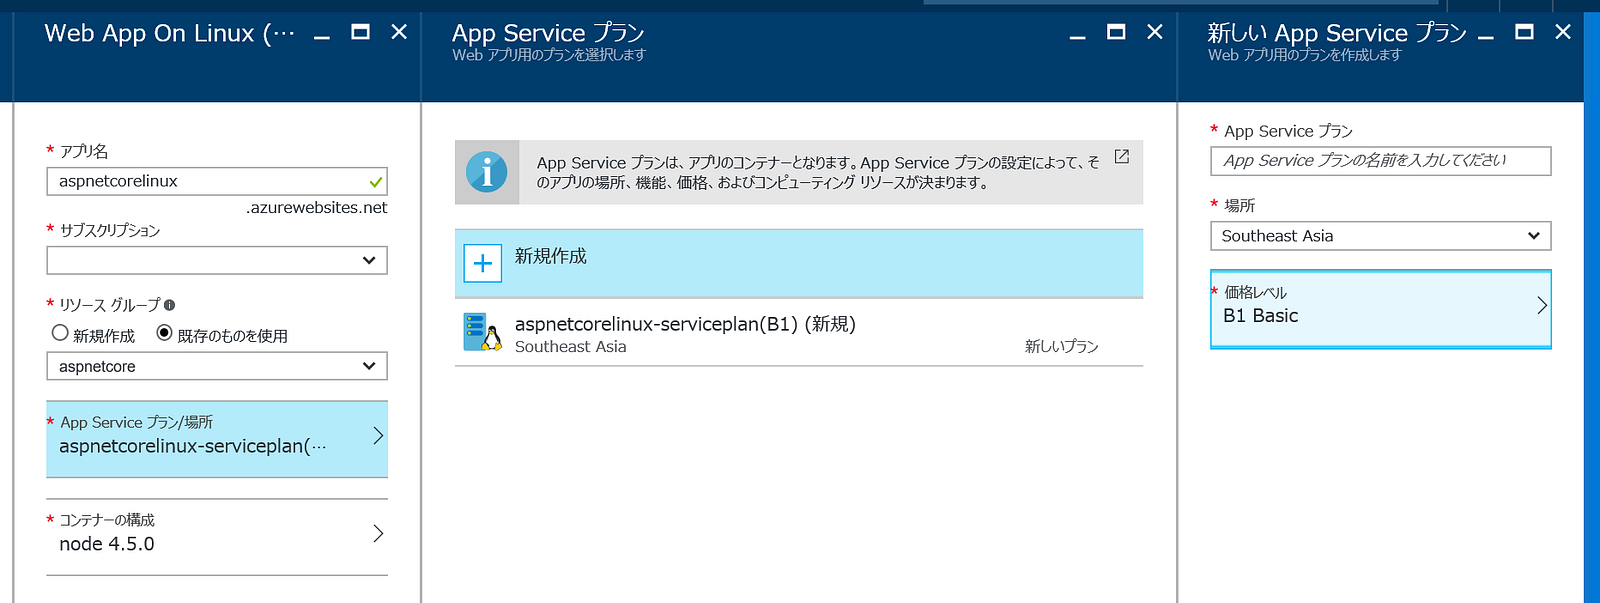Click the aspnetcorelinux-serviceplan(… value in left blade

click(x=193, y=446)
